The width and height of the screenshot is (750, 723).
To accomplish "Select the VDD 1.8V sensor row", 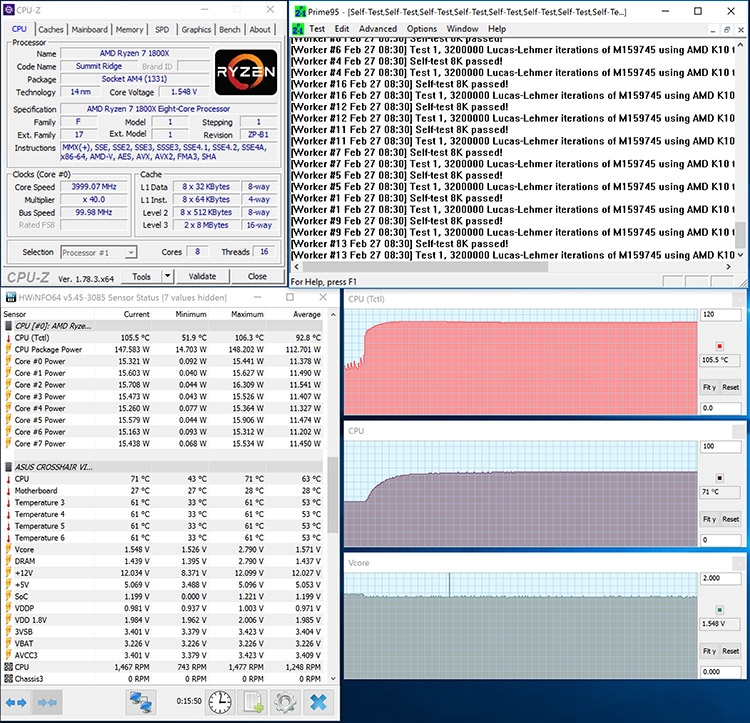I will [x=163, y=620].
